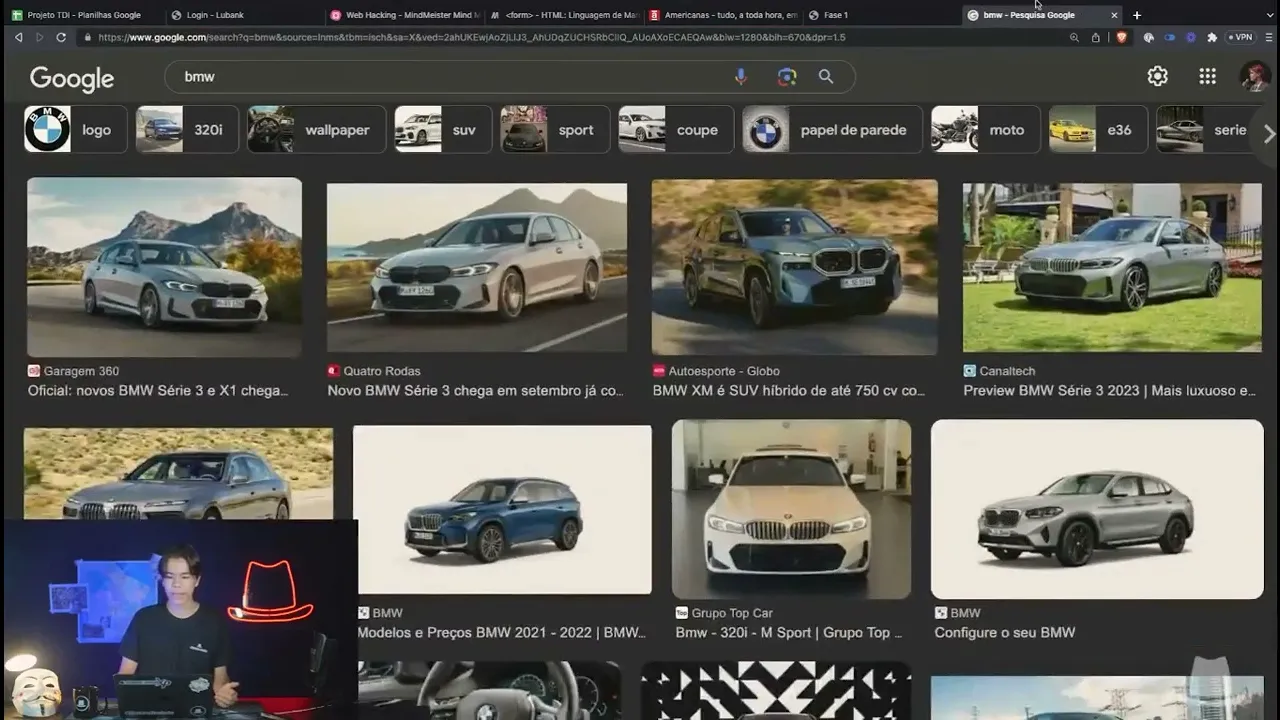
Task: Switch to Web Hacking - MindMeister tab
Action: [x=404, y=15]
